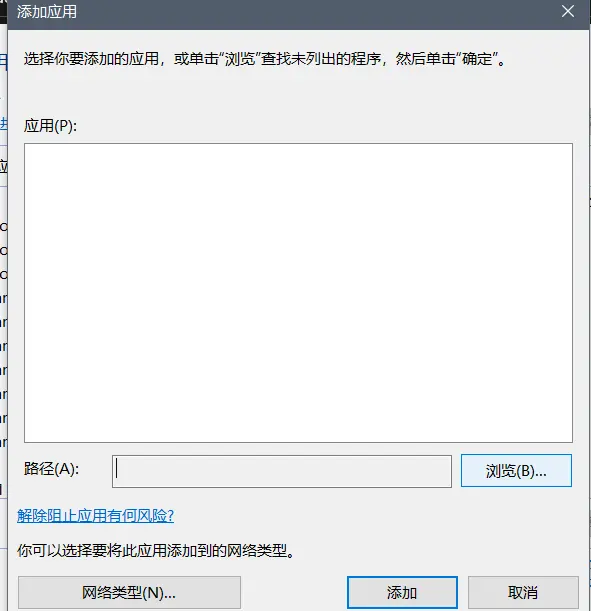Click inside the 应用(P) list box
Screen dimensions: 591x611
coord(298,293)
